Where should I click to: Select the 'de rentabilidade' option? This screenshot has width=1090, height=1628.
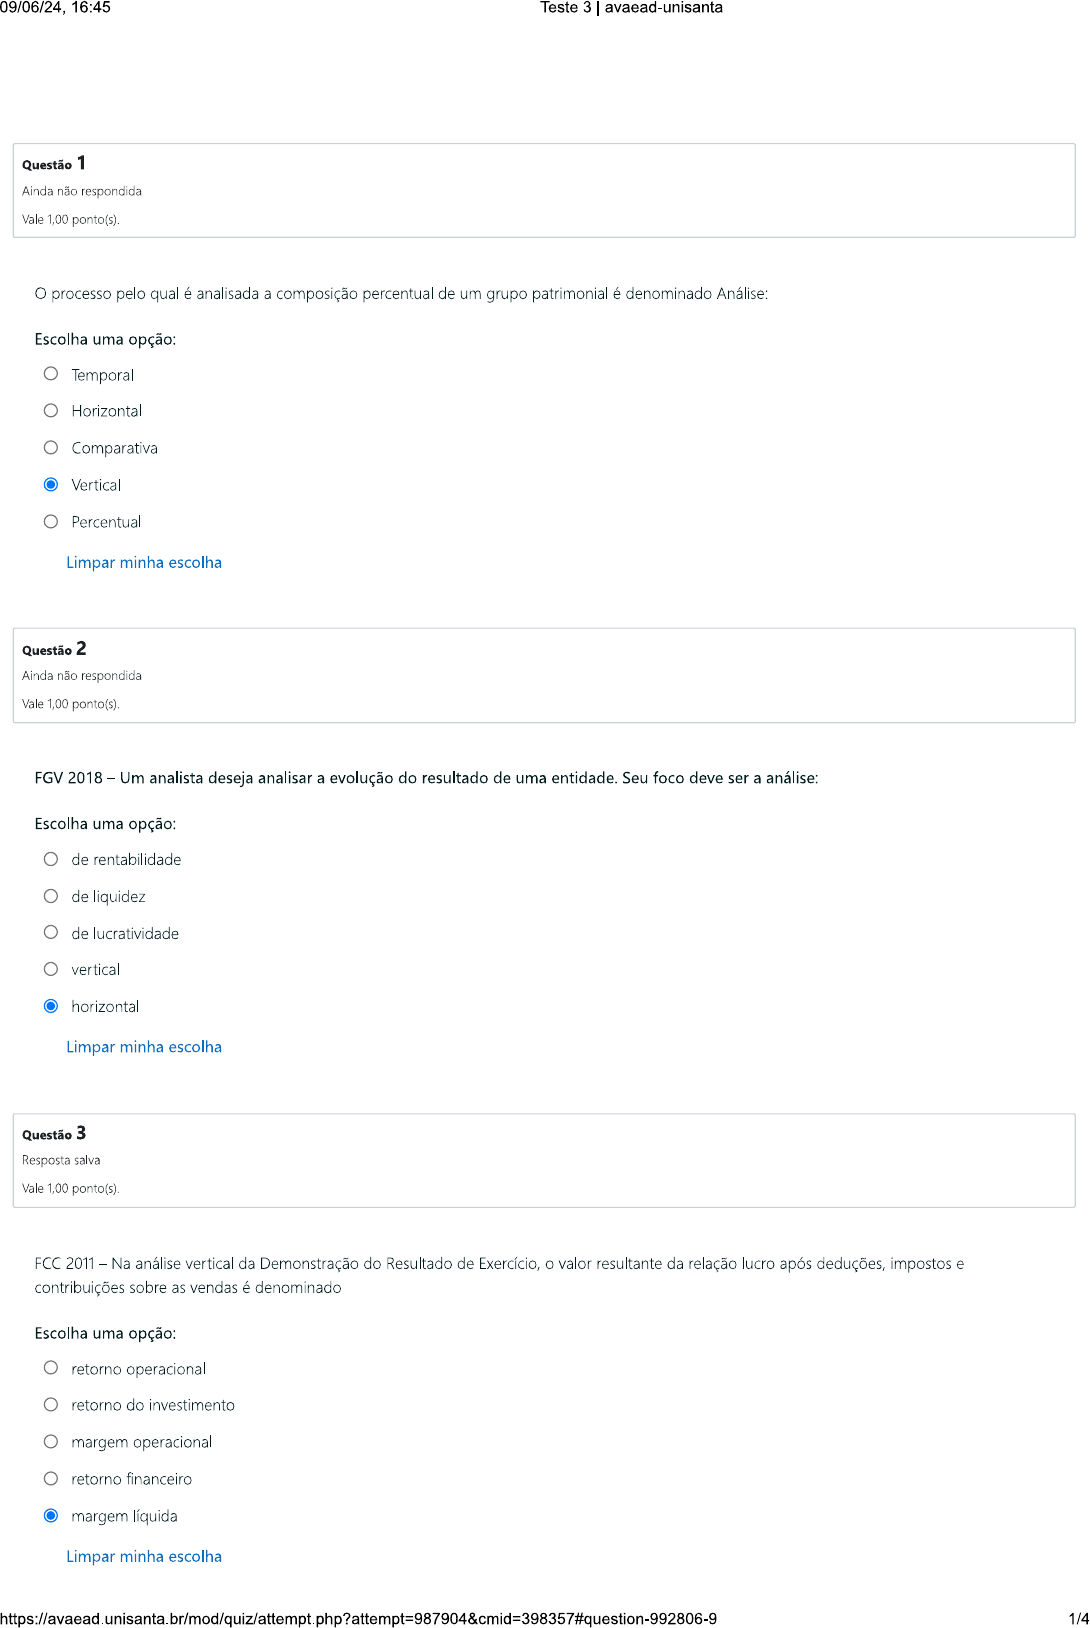click(51, 859)
